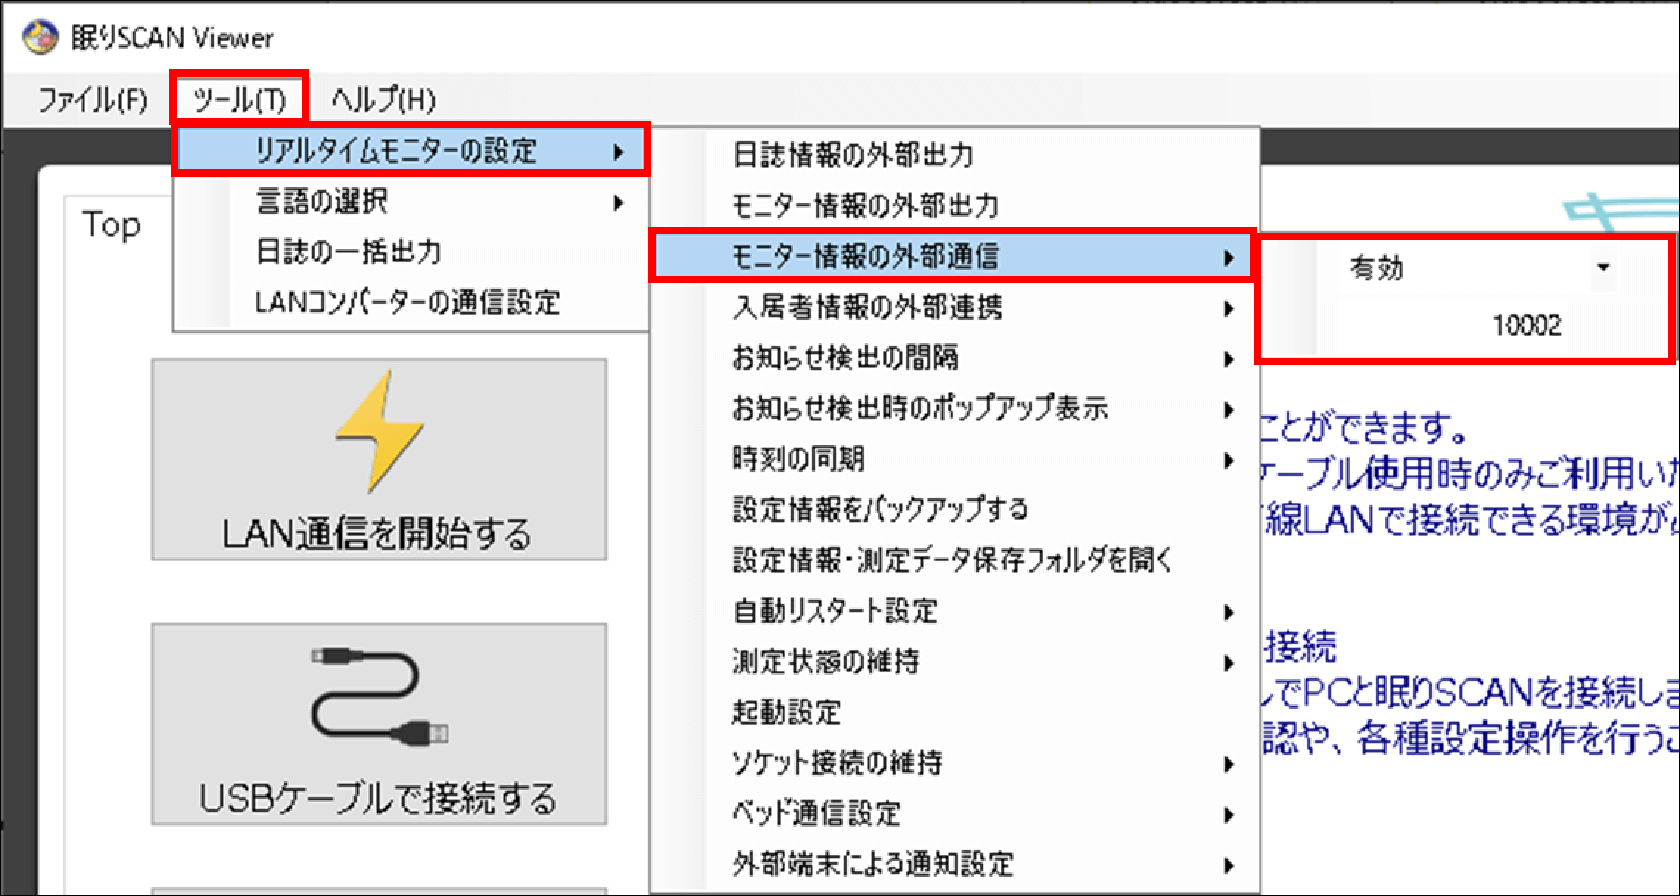
Task: Open the ヘルプ(H) menu
Action: coord(383,99)
